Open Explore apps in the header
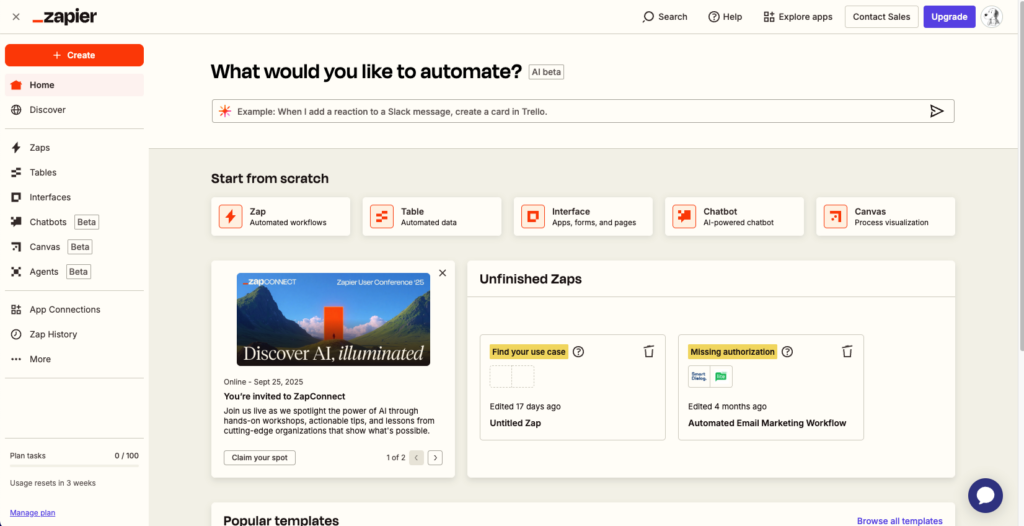This screenshot has width=1024, height=526. [x=797, y=17]
